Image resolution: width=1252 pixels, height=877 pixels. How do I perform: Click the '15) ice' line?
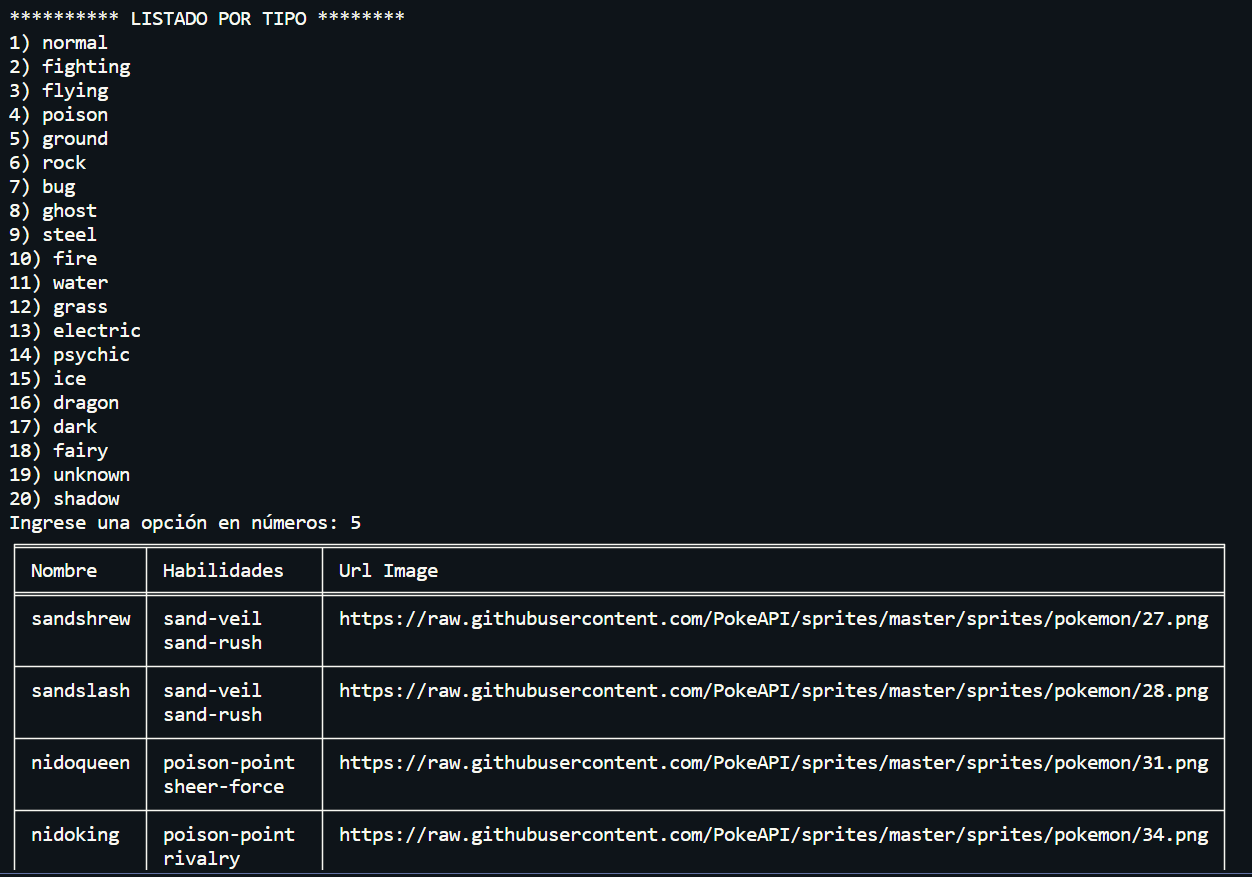coord(48,379)
